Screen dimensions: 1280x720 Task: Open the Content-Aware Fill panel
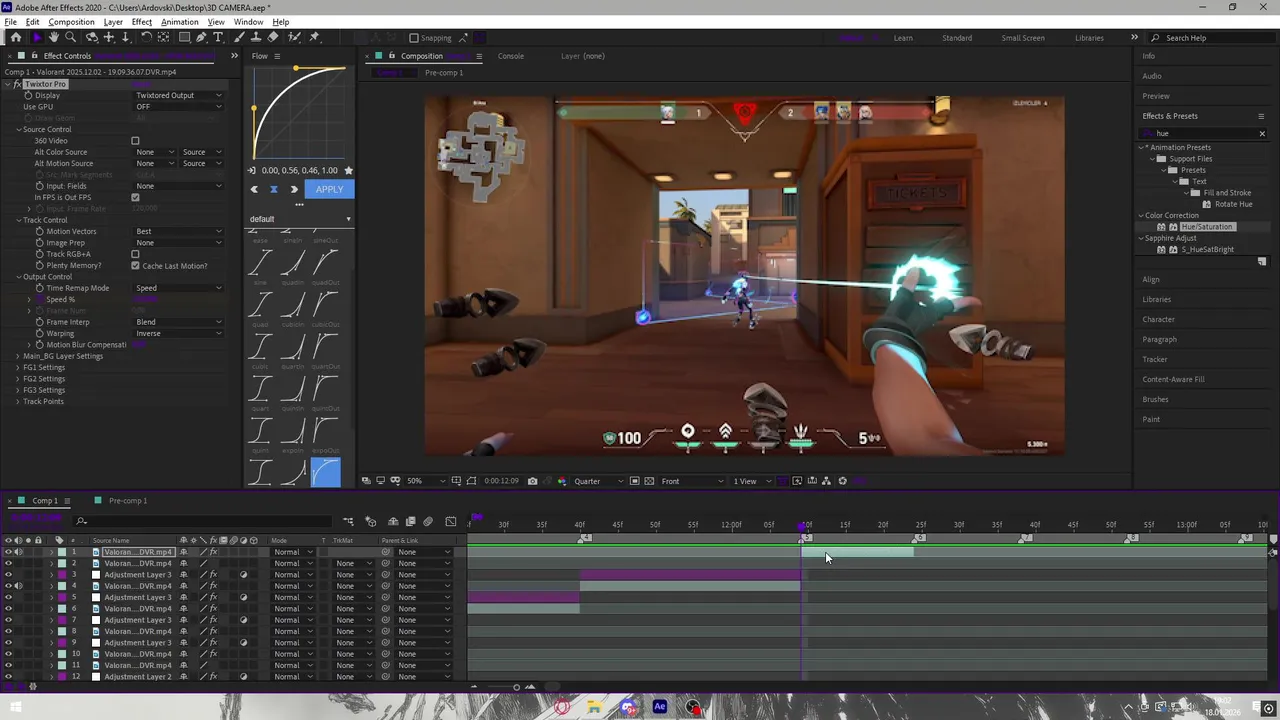coord(1173,379)
